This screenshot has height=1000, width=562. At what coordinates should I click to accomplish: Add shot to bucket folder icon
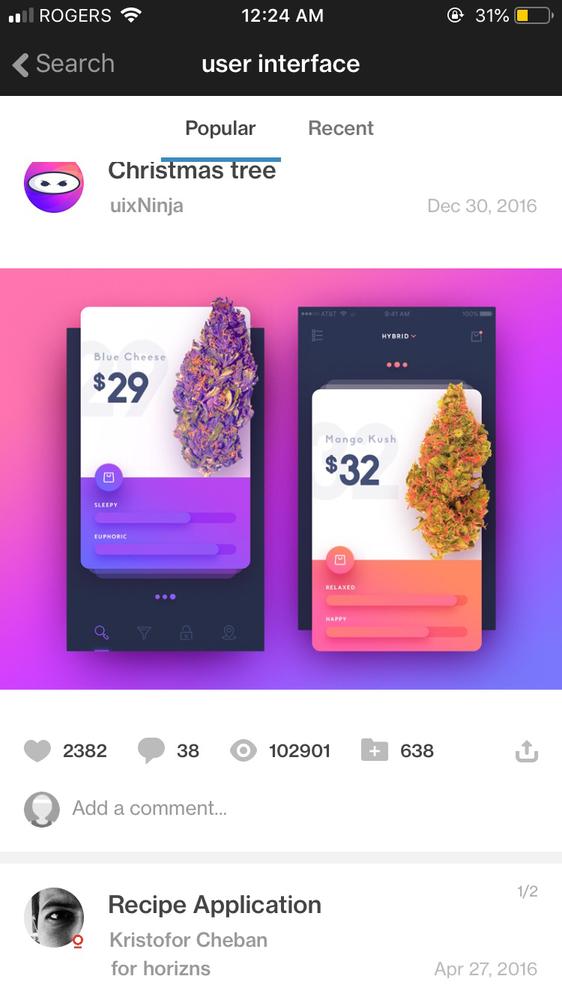click(374, 750)
